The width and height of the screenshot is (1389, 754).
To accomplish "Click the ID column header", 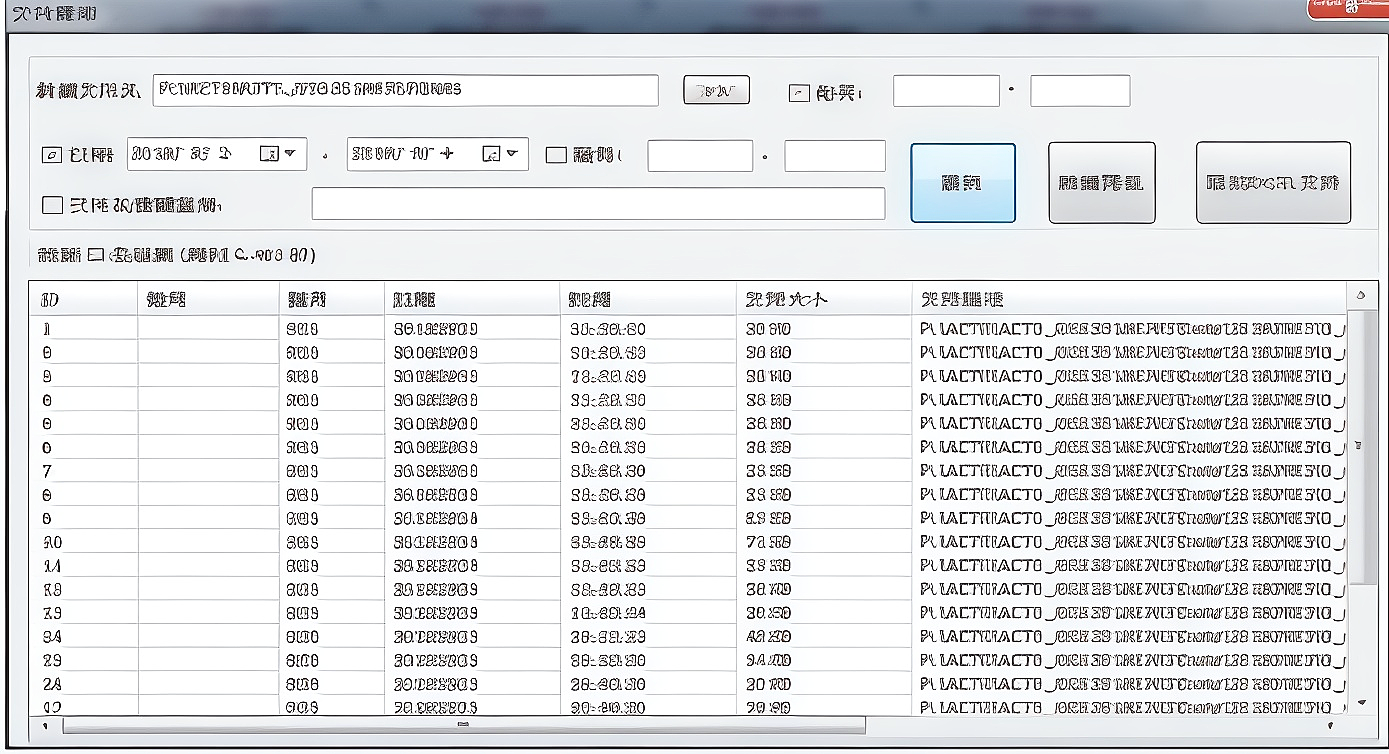I will [x=85, y=299].
